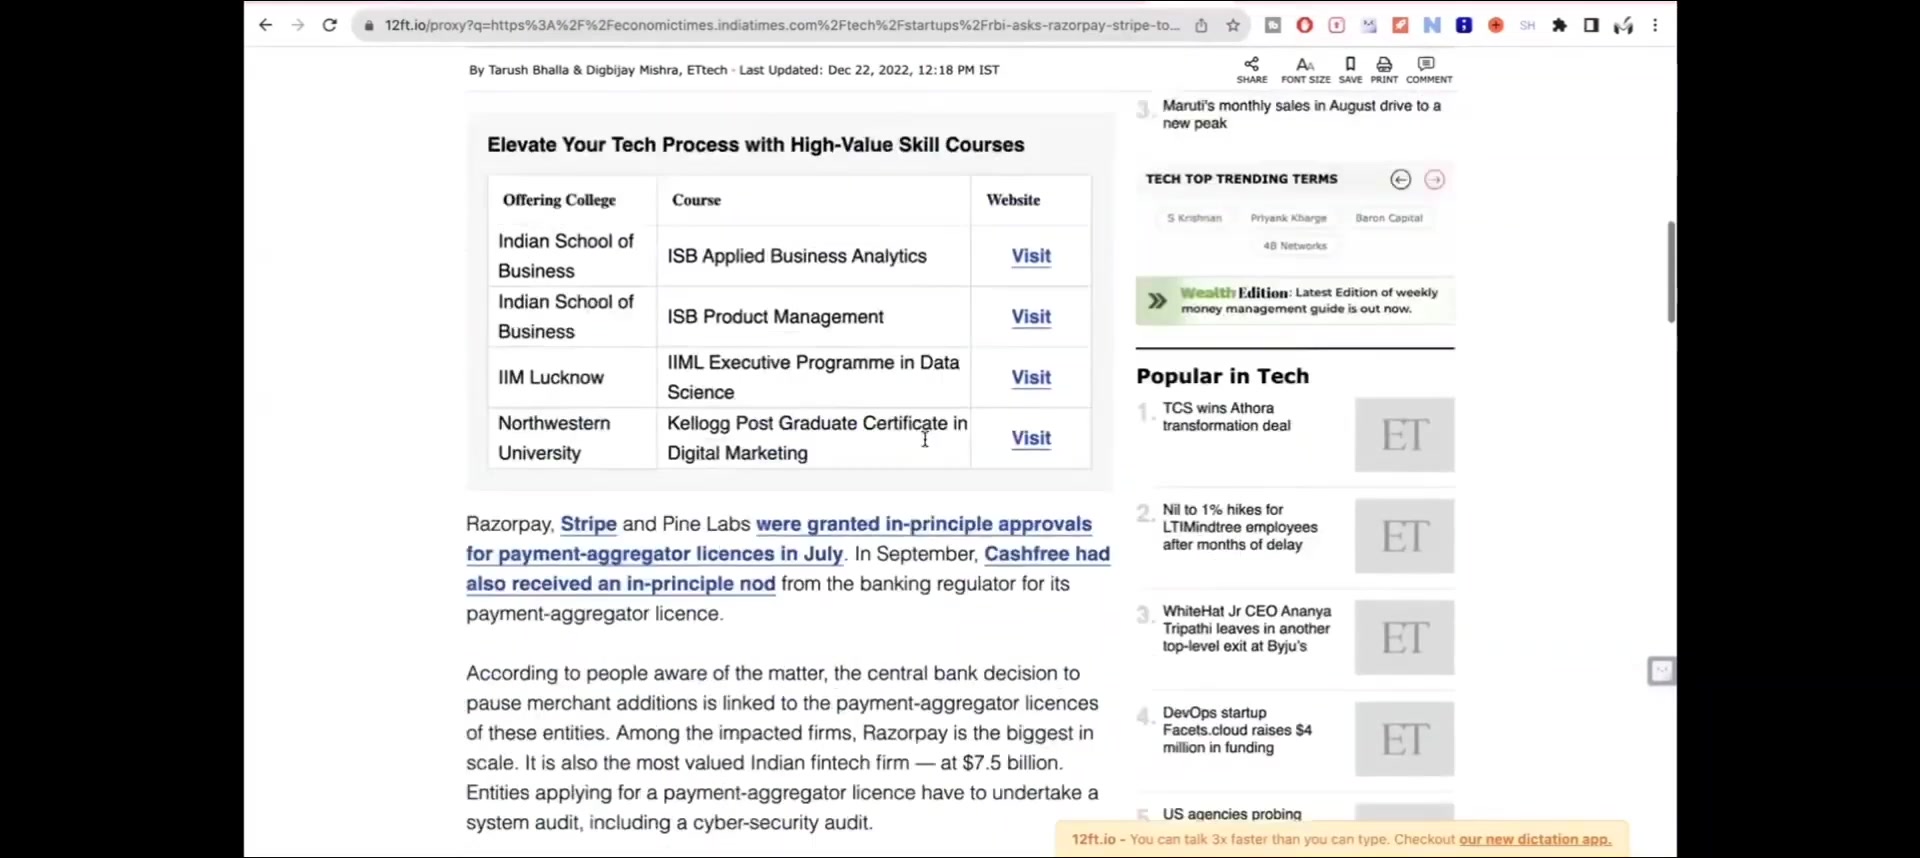Select the Priyank Kharge trending term
Screen dimensions: 1920x858
pyautogui.click(x=1288, y=218)
